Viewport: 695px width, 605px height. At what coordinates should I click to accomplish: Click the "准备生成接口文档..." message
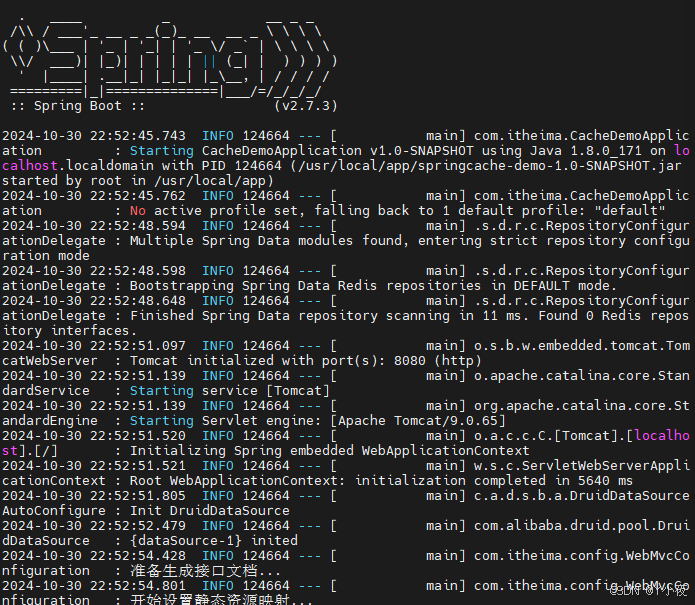pyautogui.click(x=205, y=571)
